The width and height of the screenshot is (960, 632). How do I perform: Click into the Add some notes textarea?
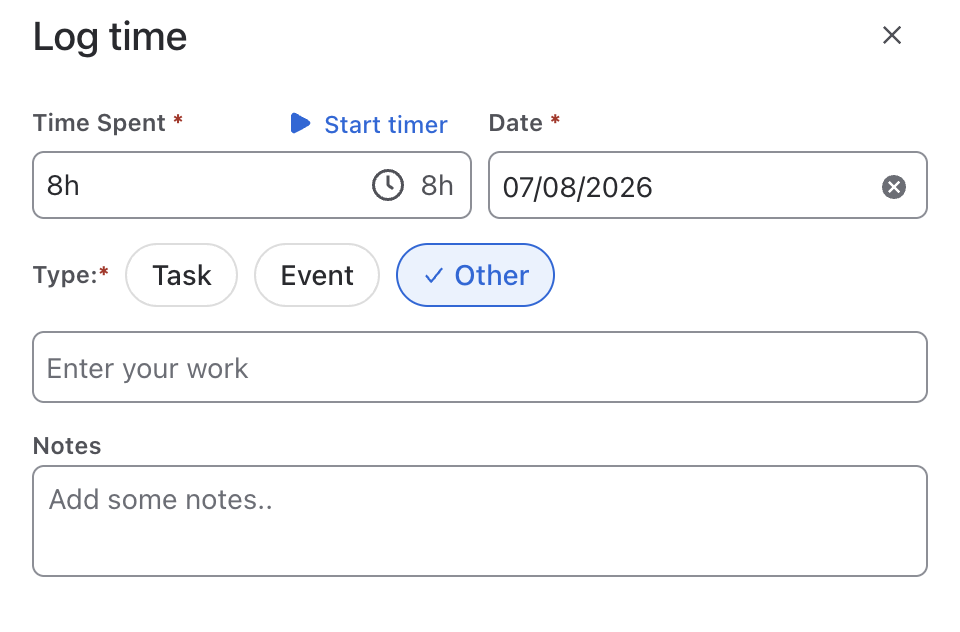(x=480, y=521)
